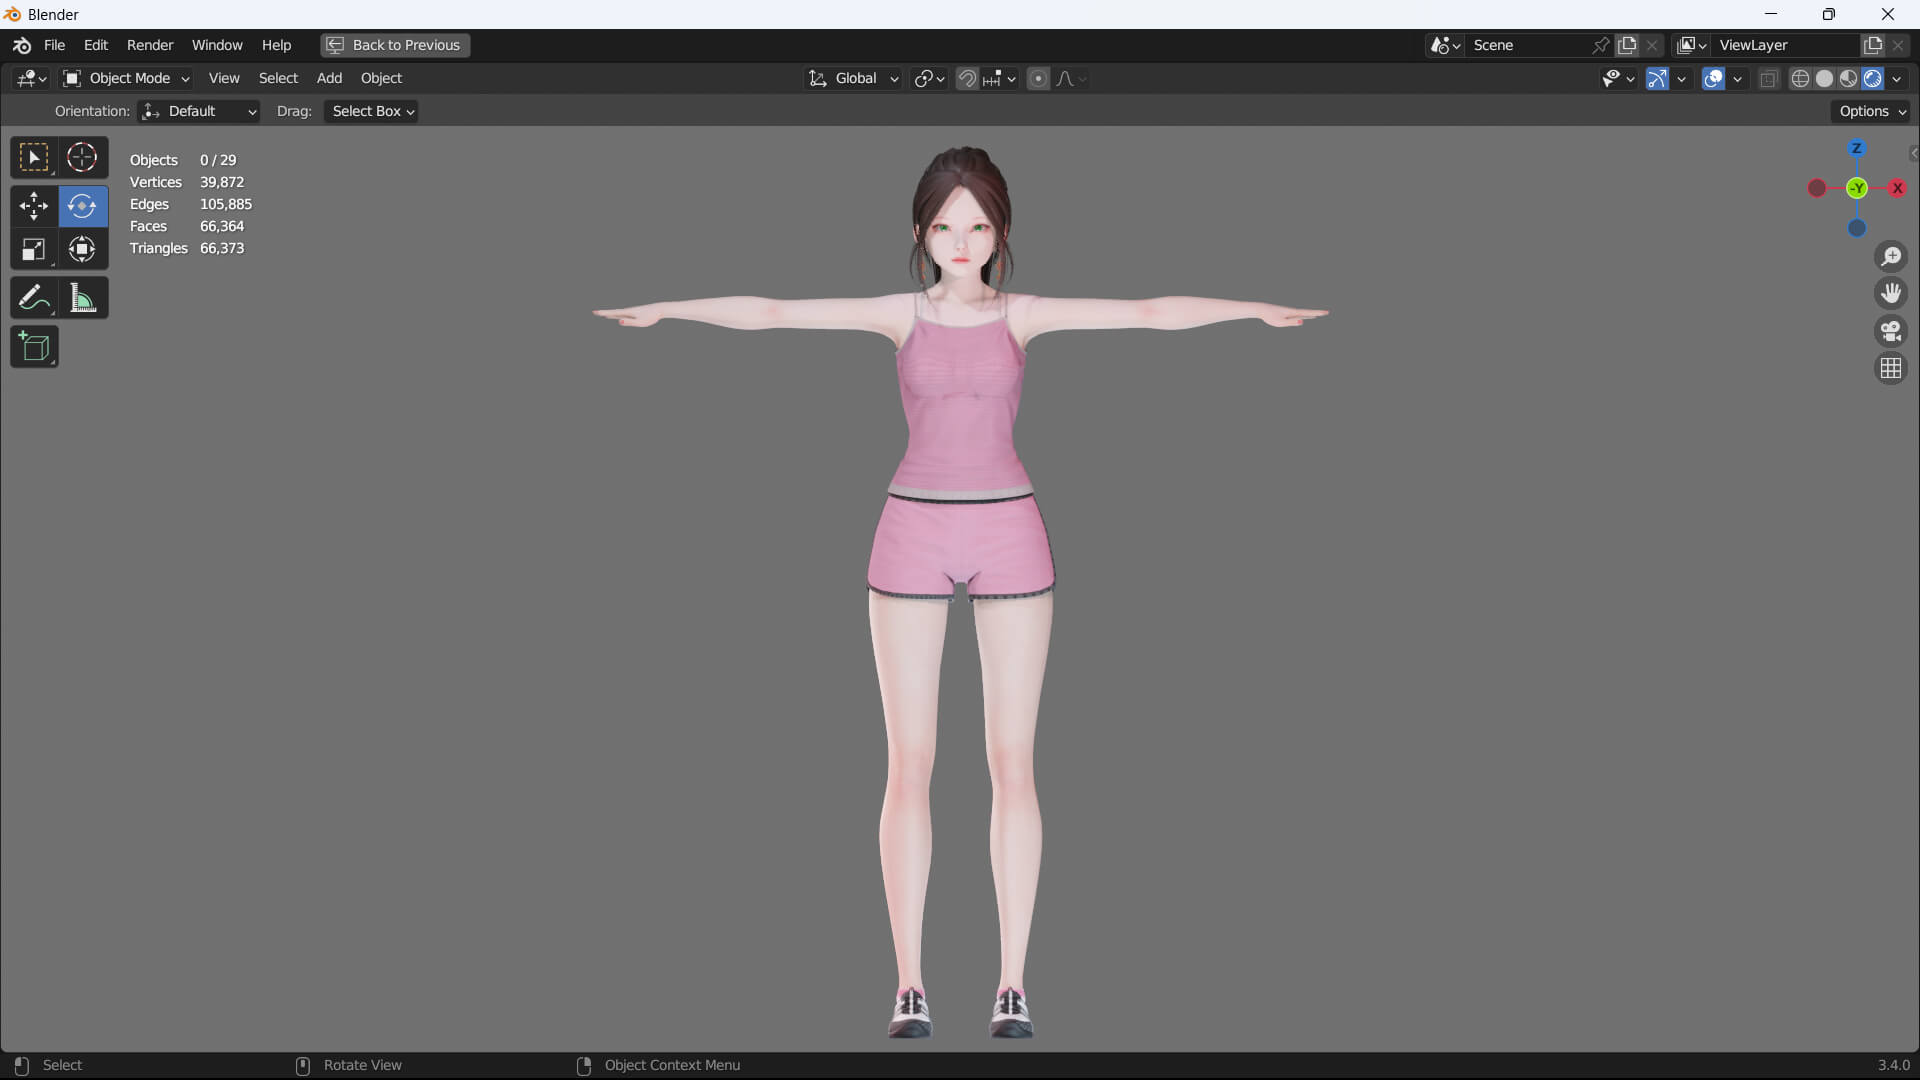Open the Options popover
This screenshot has width=1920, height=1080.
1871,111
